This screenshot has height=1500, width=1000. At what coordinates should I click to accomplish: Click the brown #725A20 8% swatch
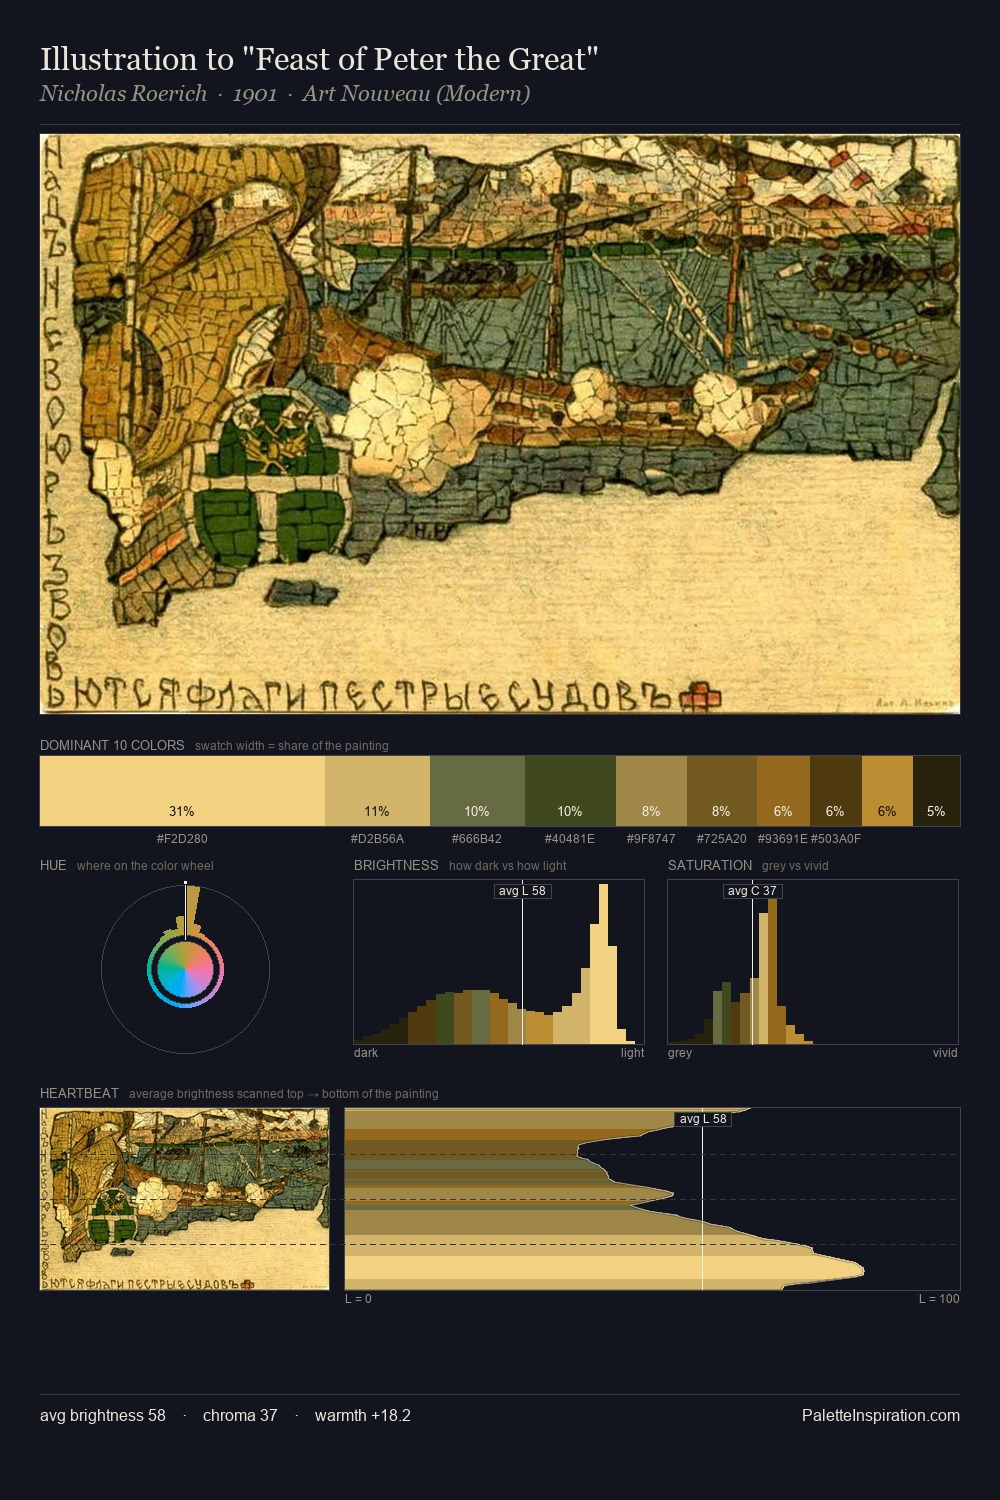click(722, 791)
